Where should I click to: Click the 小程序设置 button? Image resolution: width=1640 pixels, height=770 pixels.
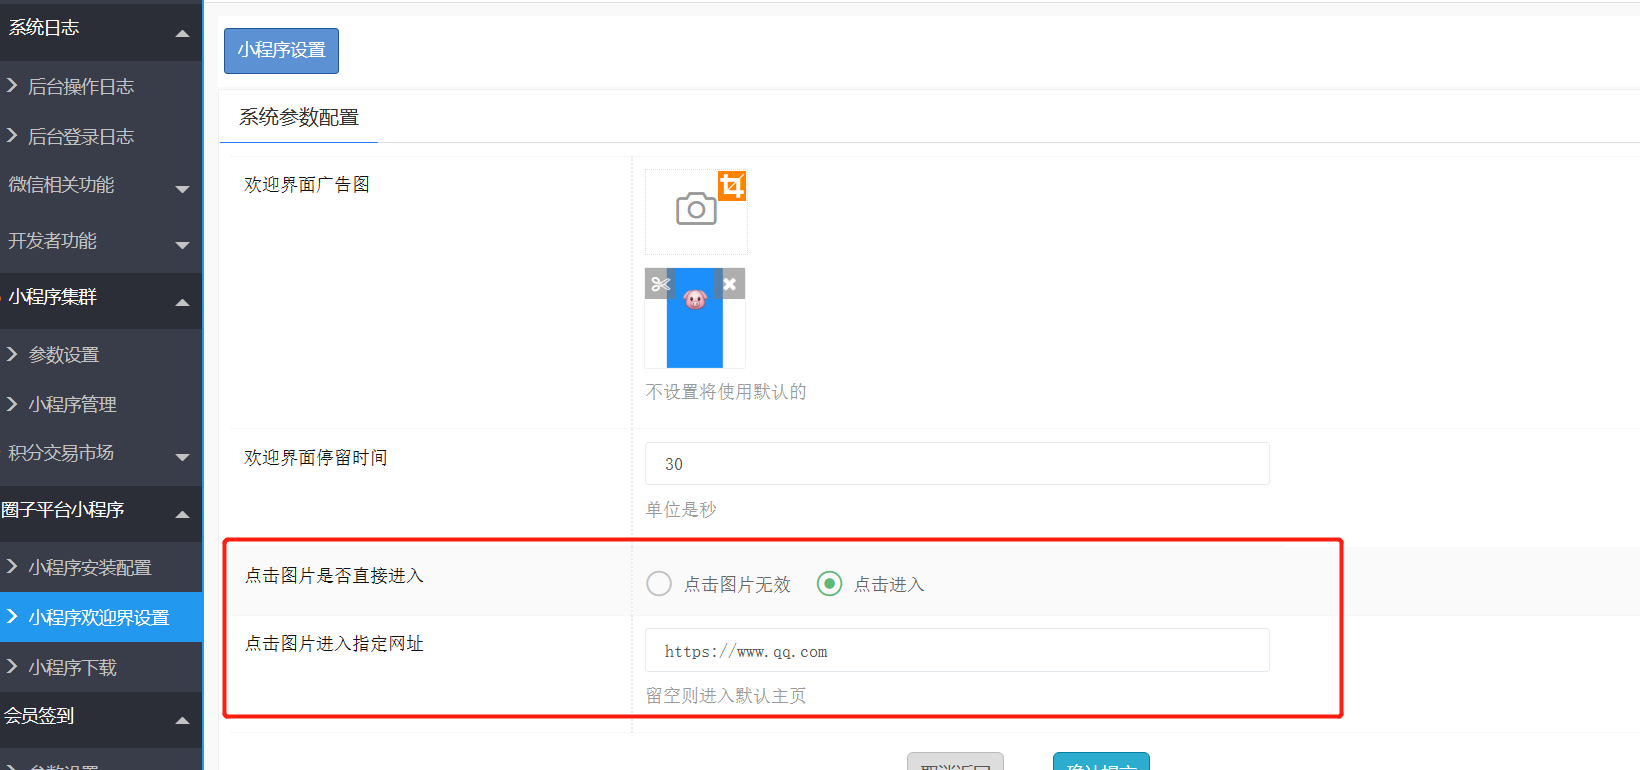pyautogui.click(x=281, y=51)
